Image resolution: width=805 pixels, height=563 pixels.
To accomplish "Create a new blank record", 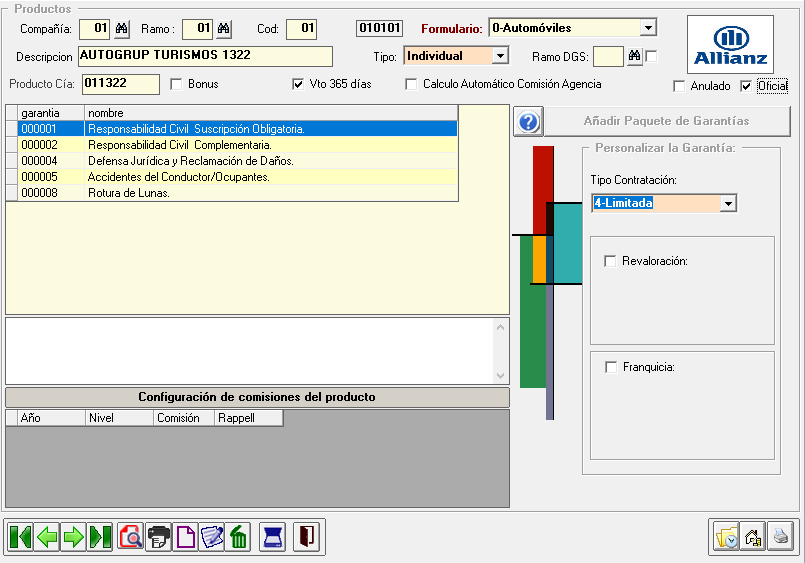I will [185, 537].
